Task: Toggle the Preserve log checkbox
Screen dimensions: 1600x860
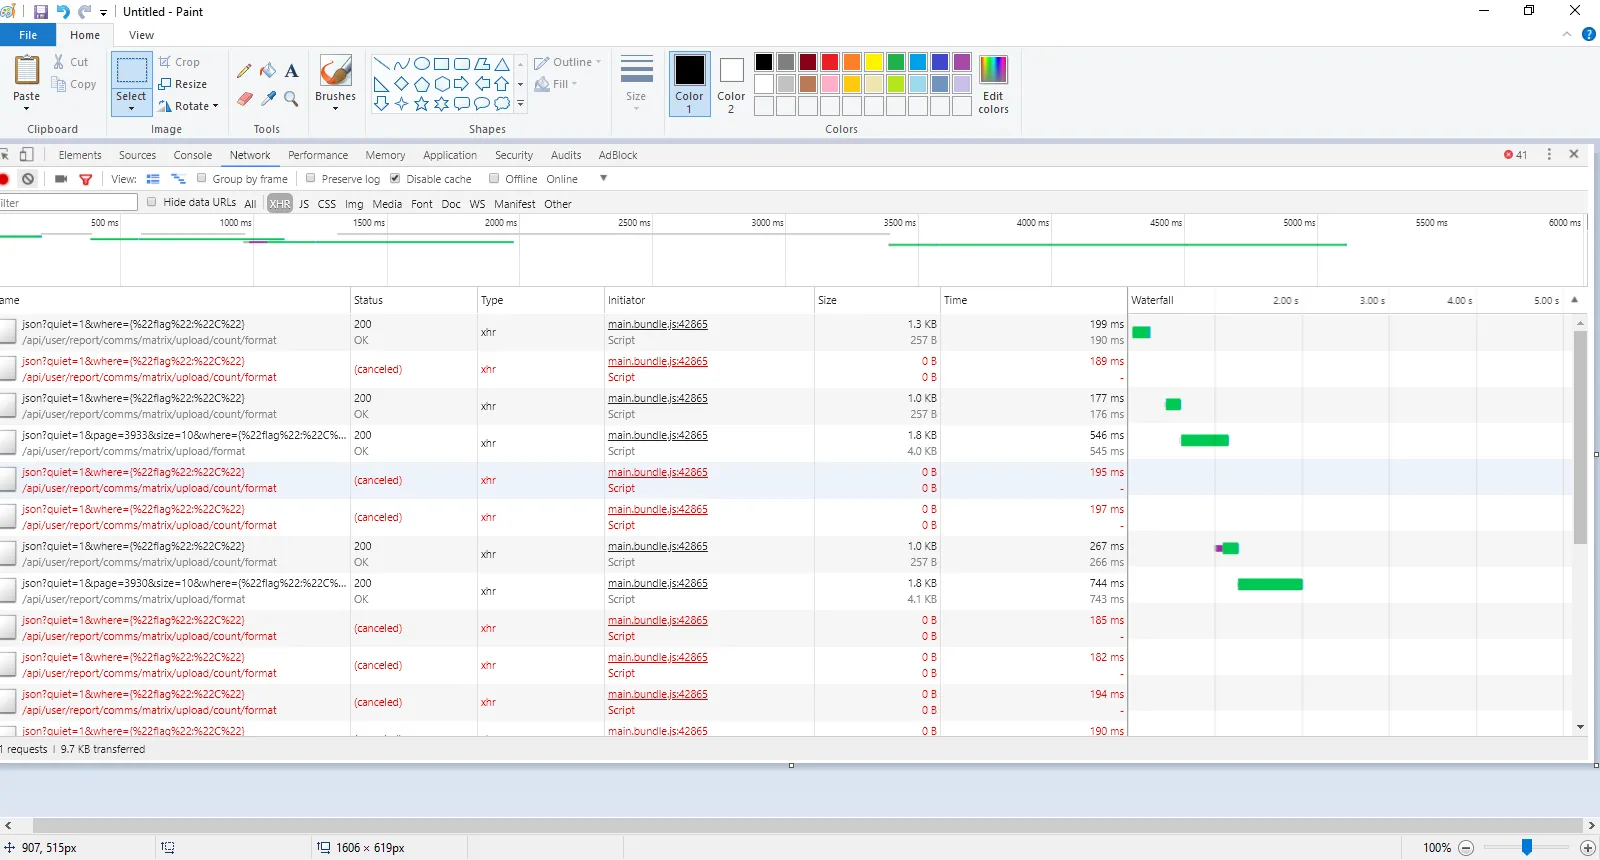Action: 311,178
